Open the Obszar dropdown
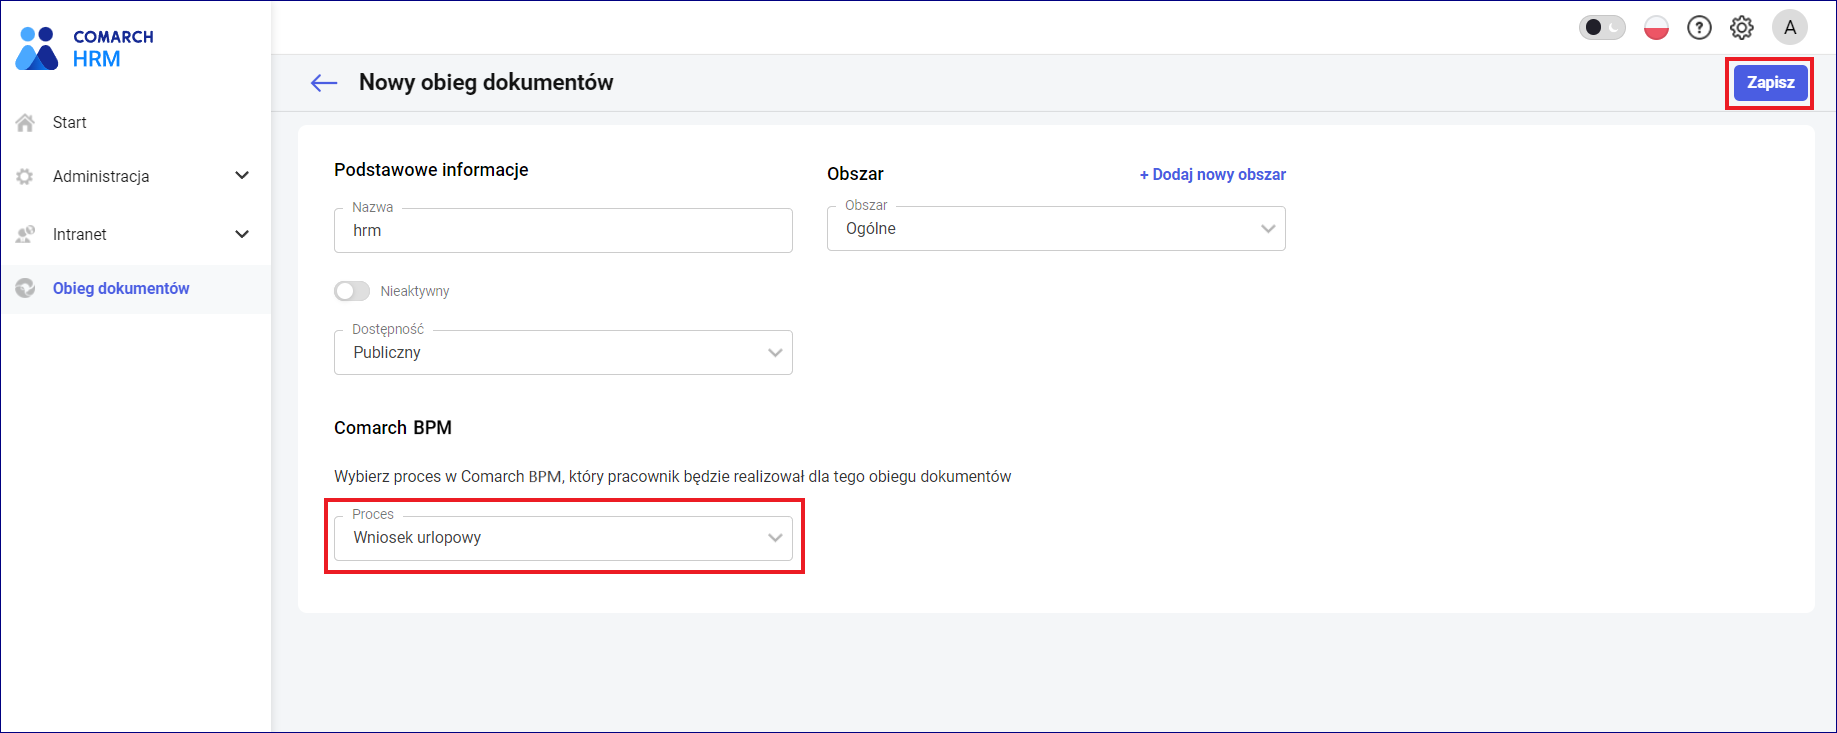This screenshot has height=733, width=1837. (x=1056, y=229)
